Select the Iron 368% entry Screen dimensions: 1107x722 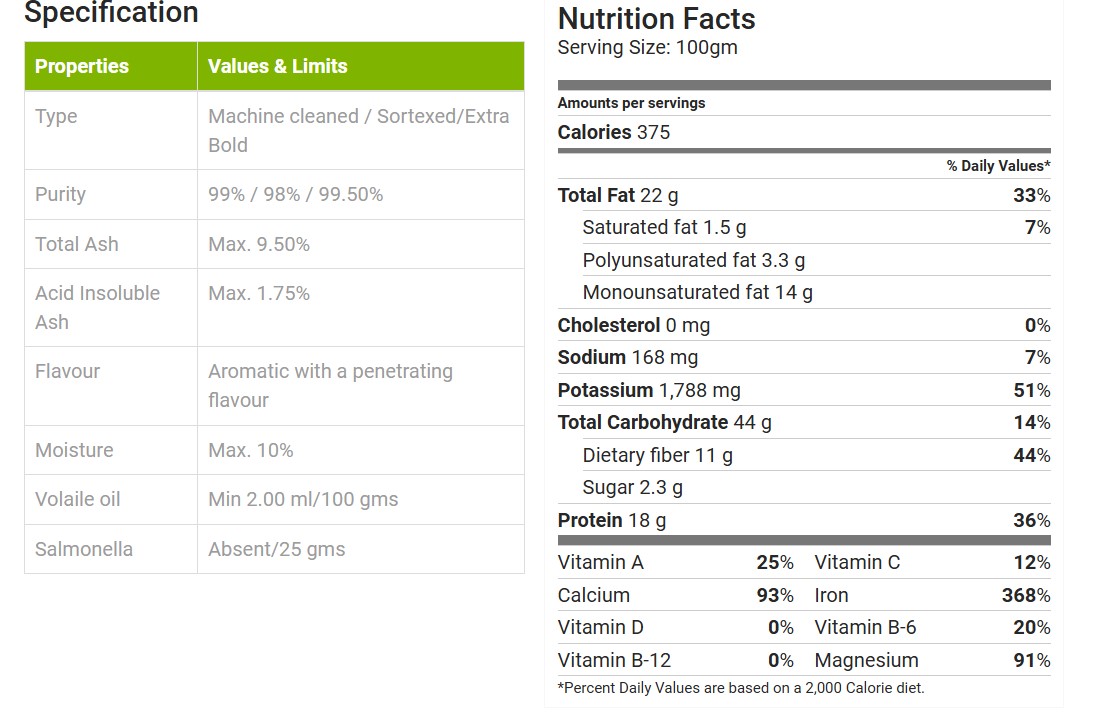point(932,596)
